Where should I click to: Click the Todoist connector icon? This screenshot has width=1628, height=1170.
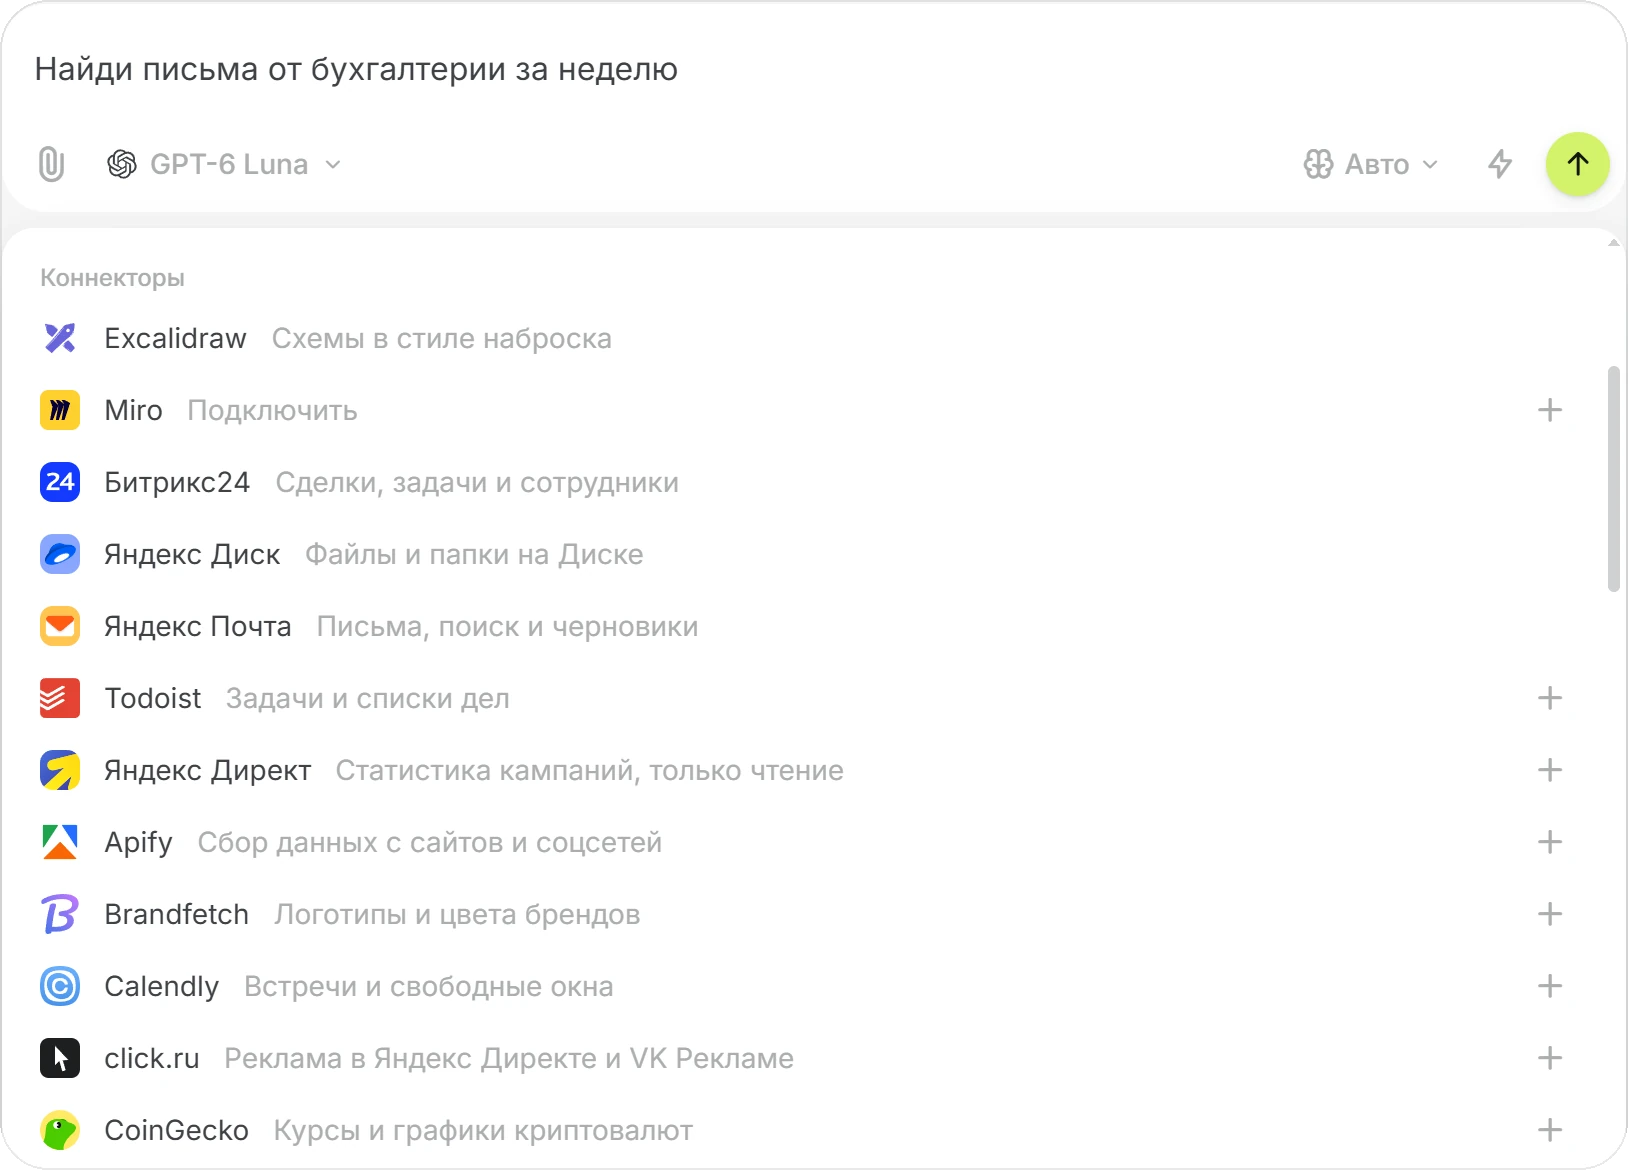[60, 698]
